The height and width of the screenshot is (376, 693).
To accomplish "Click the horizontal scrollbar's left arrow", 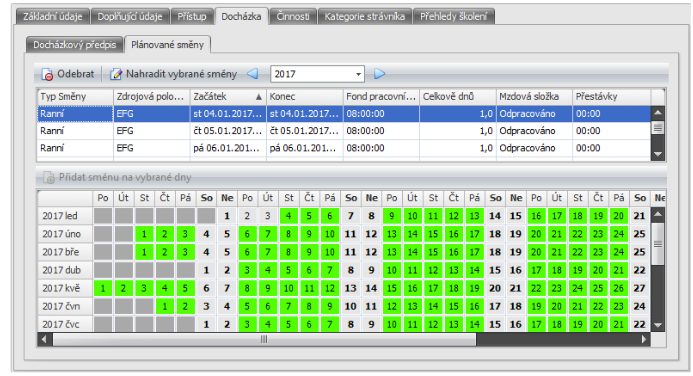I will point(44,339).
